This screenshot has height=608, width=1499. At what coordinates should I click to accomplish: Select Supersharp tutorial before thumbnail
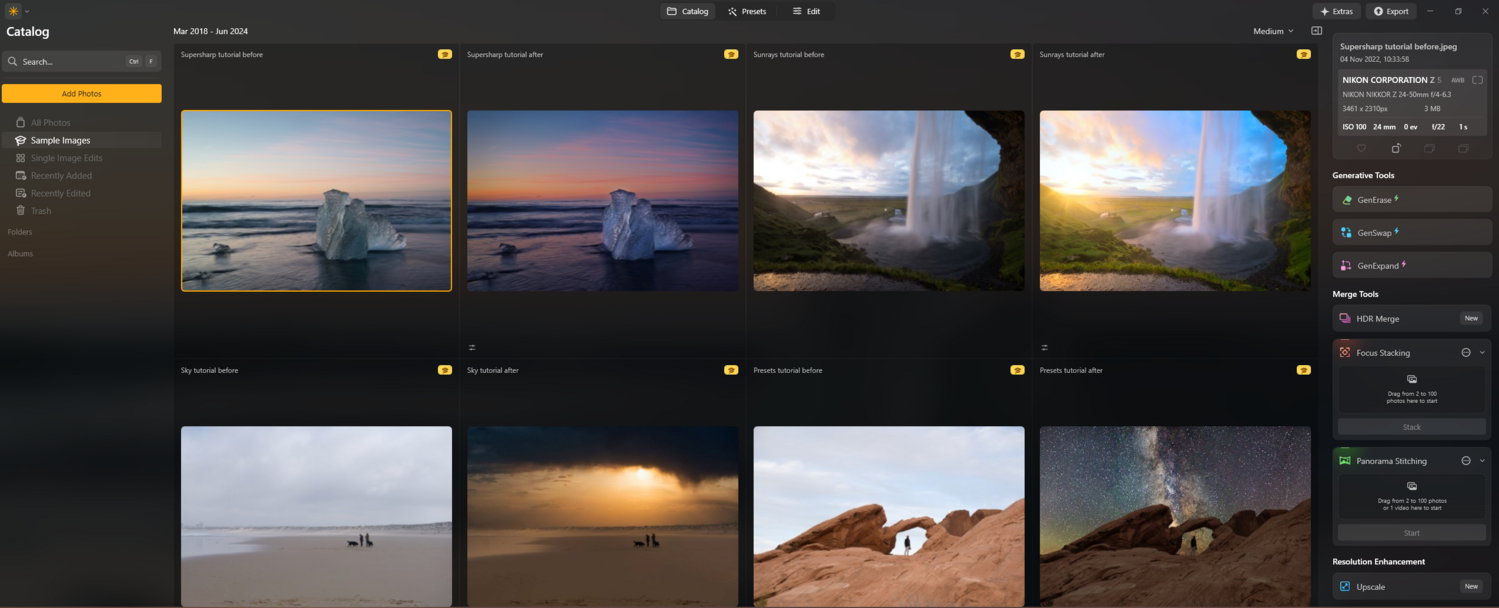[316, 201]
